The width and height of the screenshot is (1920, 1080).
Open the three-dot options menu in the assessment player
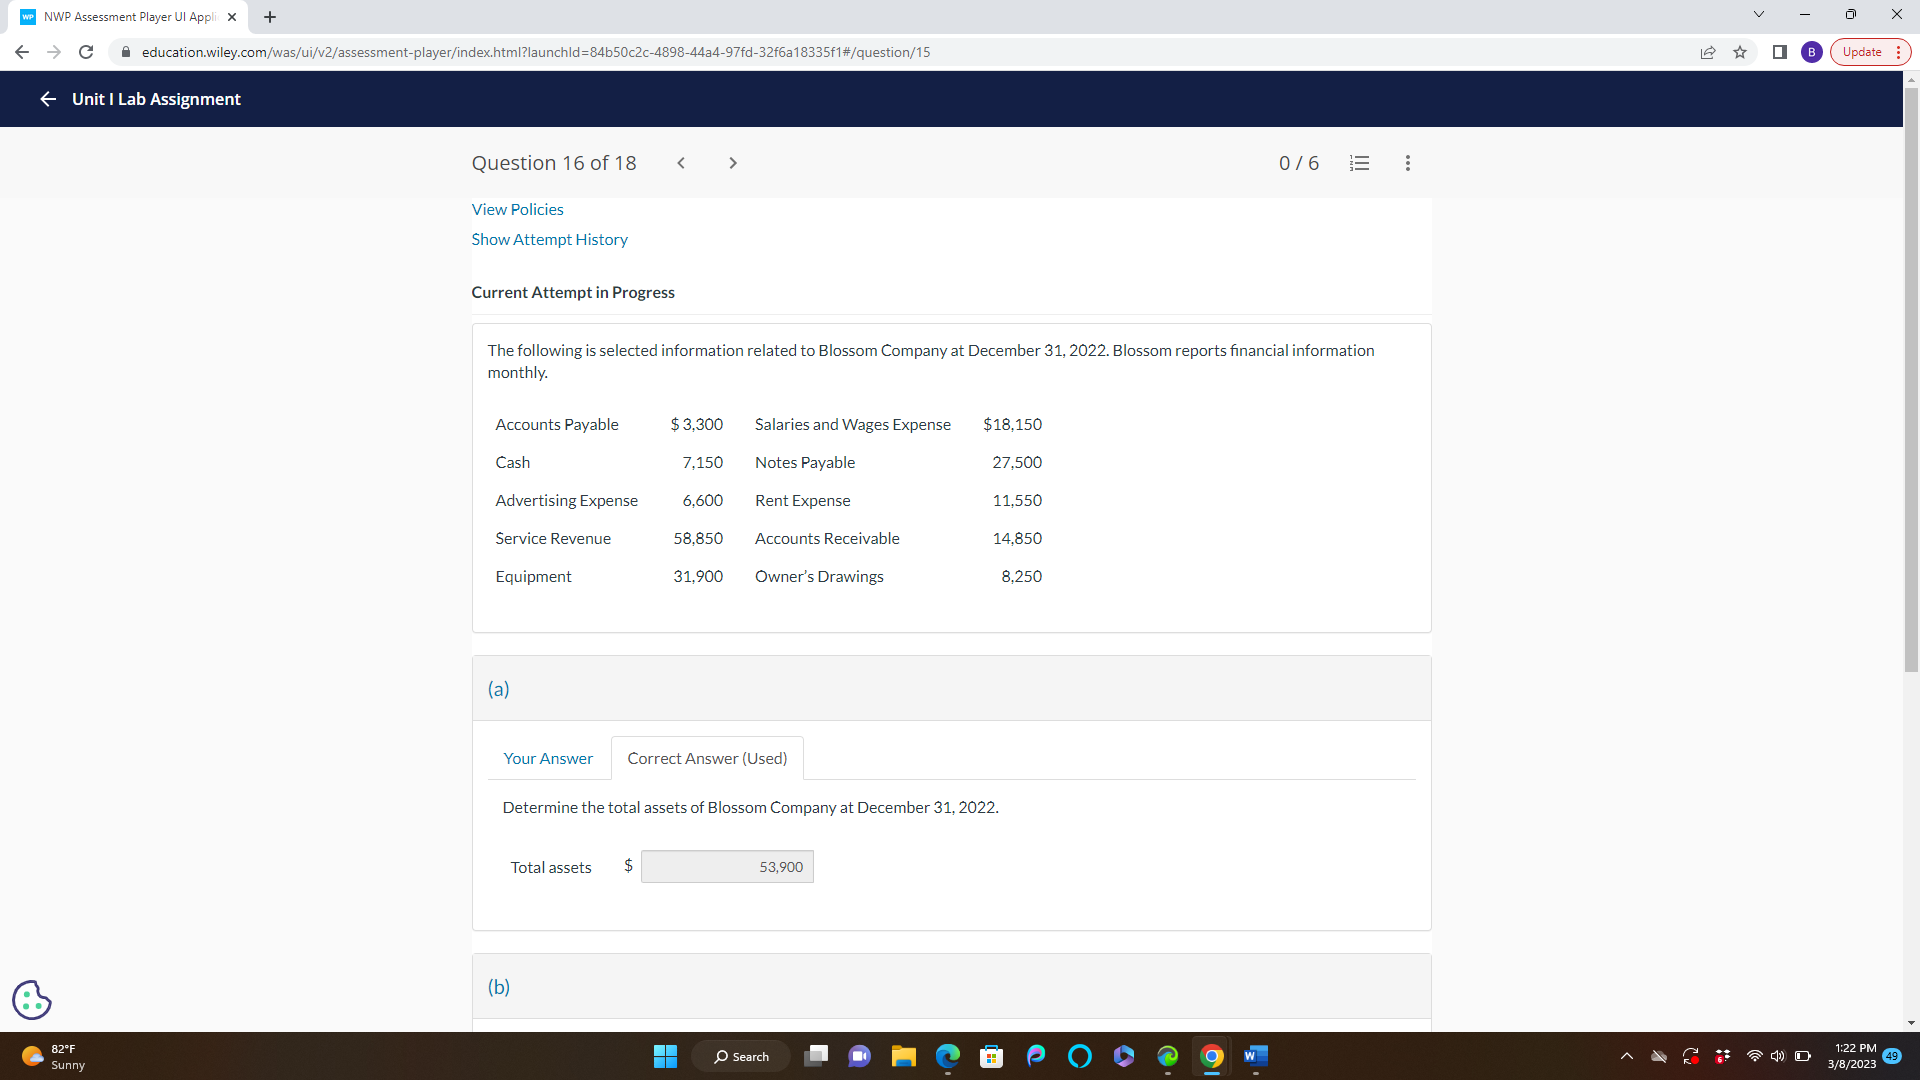1407,162
